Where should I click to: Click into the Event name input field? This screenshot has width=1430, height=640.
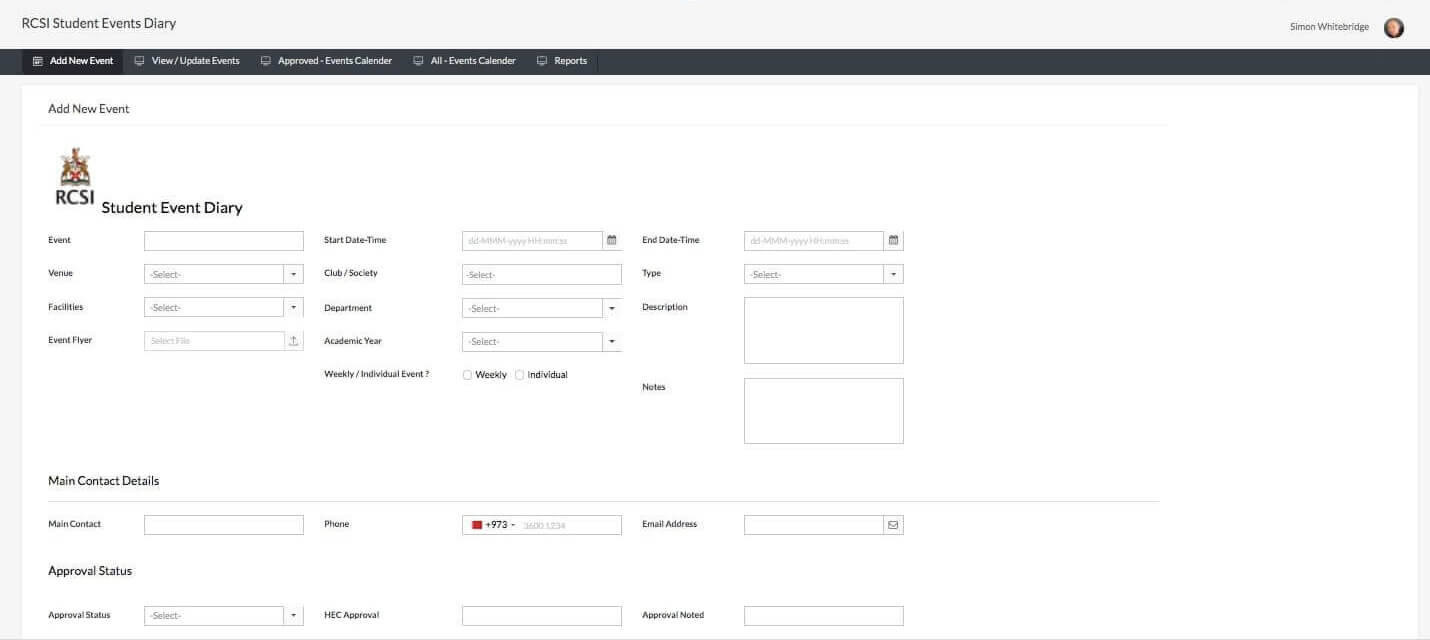click(224, 241)
